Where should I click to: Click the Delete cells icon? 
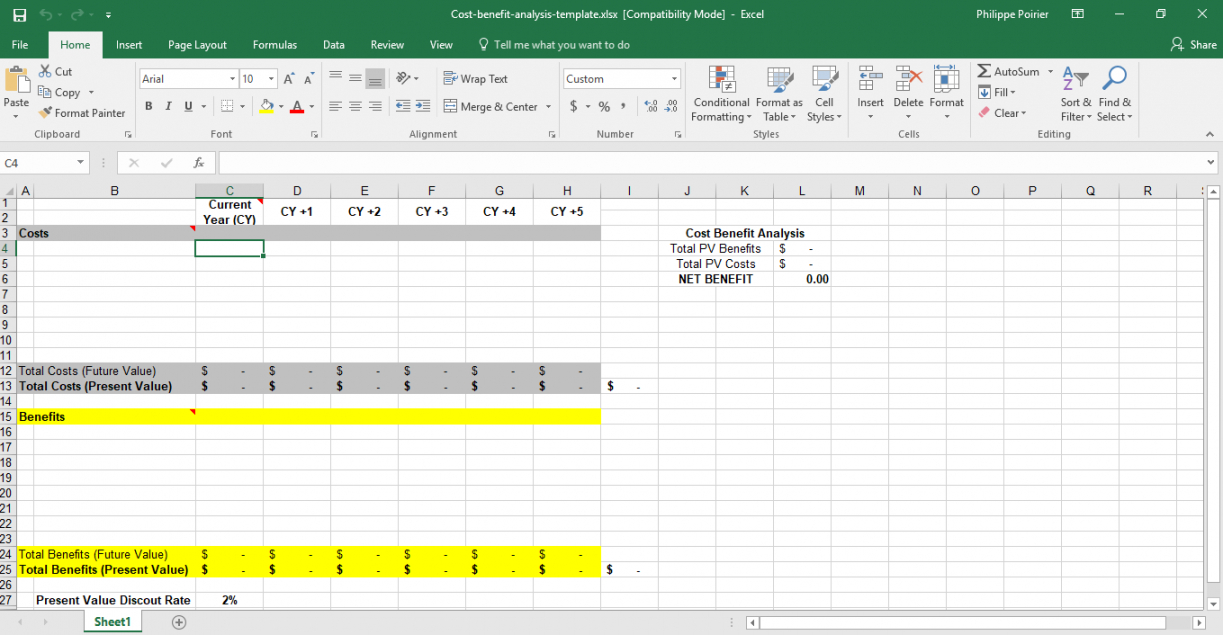click(908, 80)
